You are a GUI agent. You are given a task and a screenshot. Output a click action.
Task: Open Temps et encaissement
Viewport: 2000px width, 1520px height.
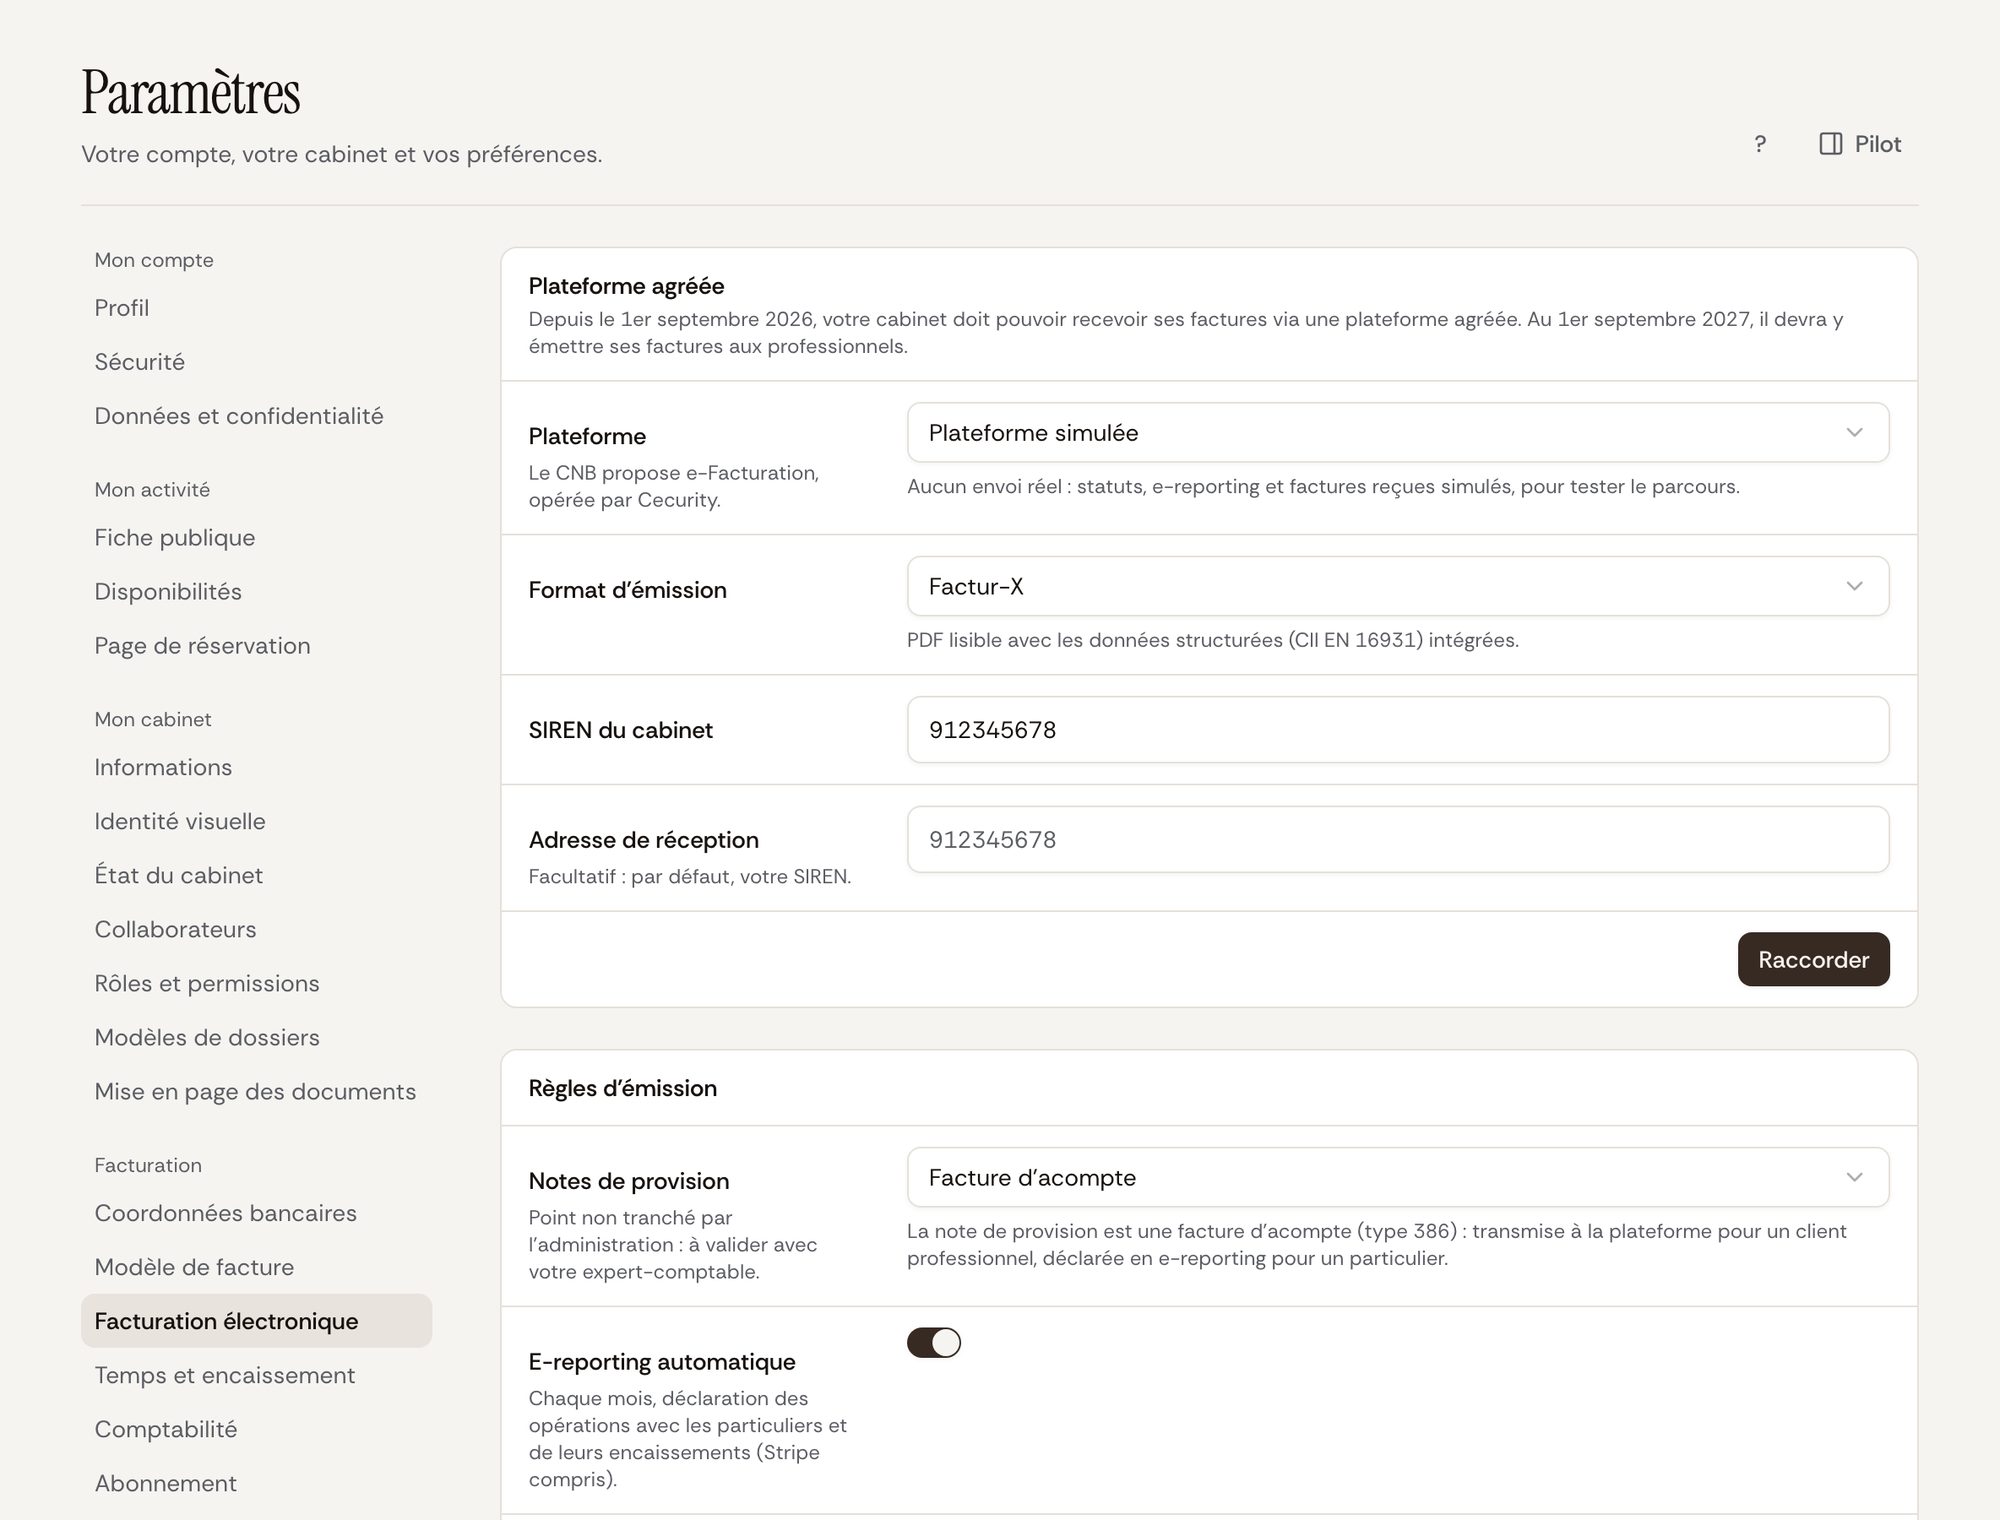(x=256, y=1375)
